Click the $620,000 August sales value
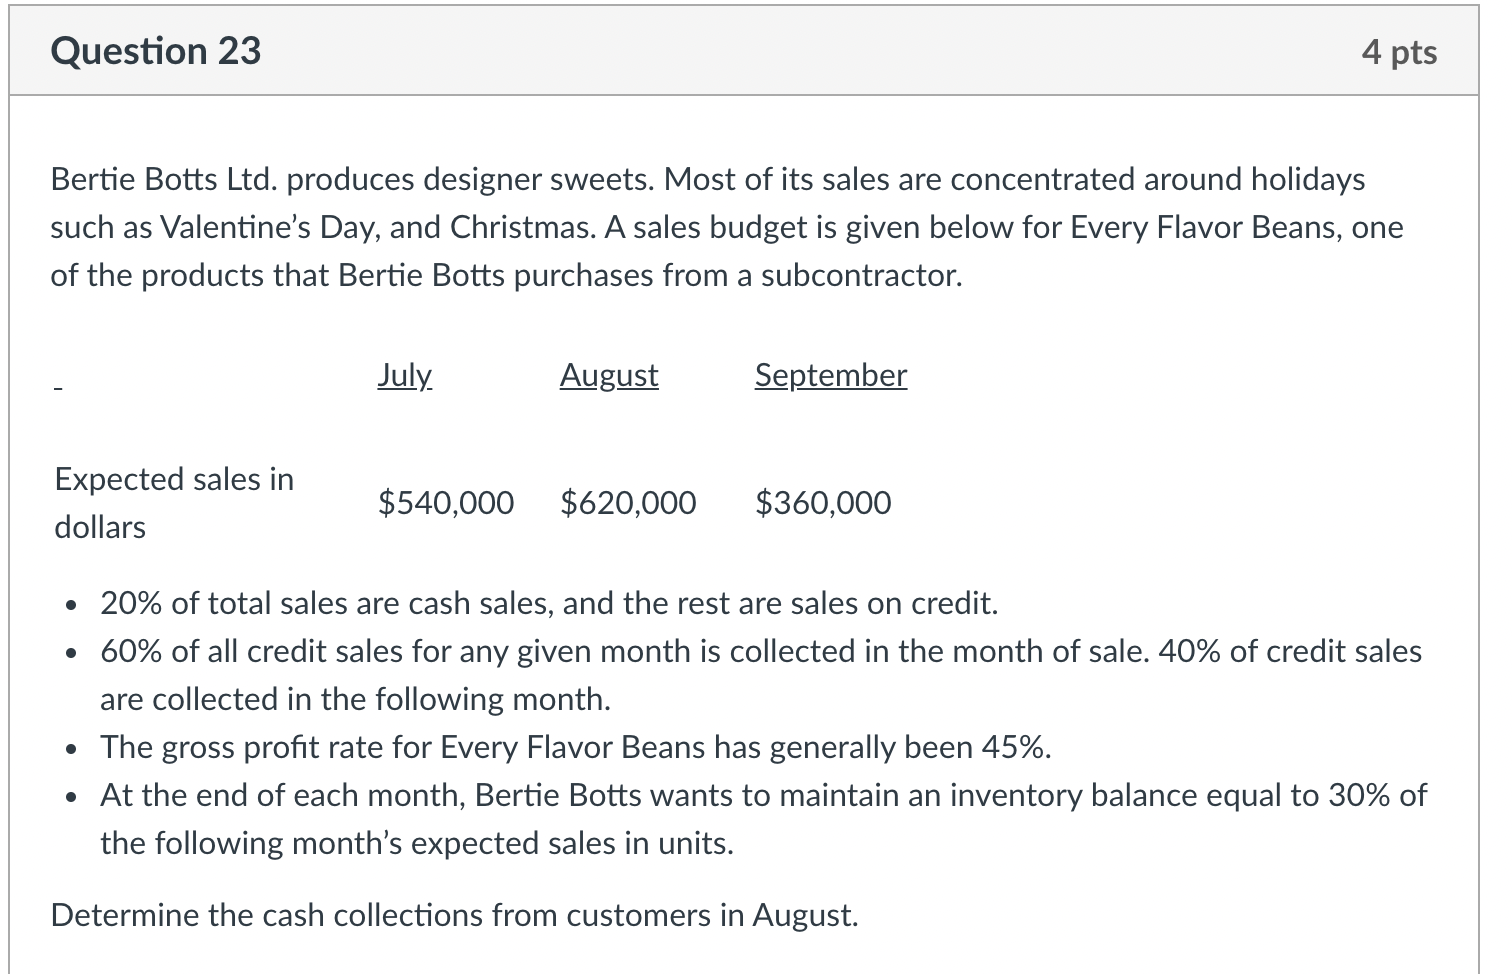Image resolution: width=1512 pixels, height=974 pixels. (x=628, y=502)
